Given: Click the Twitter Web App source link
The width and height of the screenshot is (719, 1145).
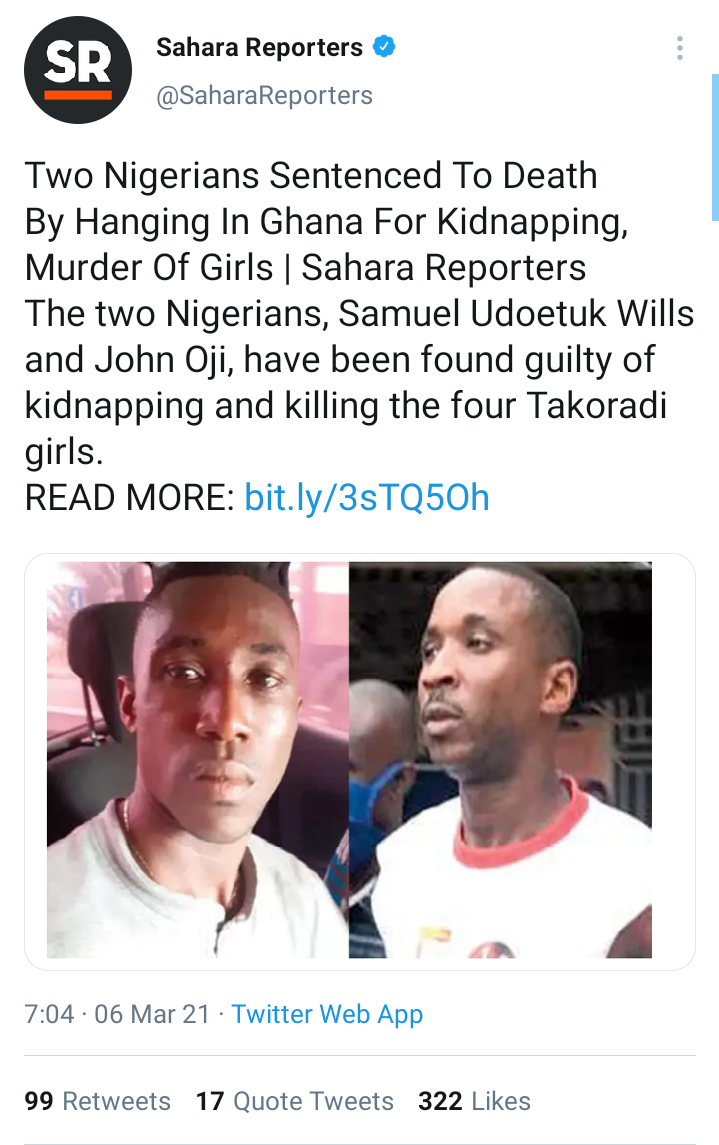Looking at the screenshot, I should 327,1014.
